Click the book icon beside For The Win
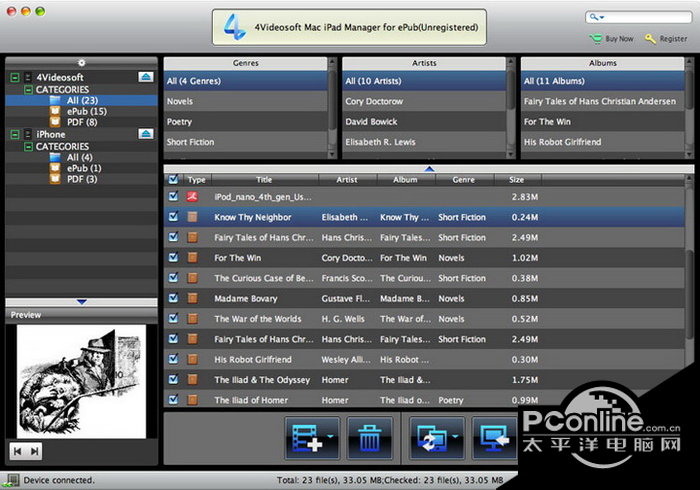The image size is (700, 490). pos(192,257)
